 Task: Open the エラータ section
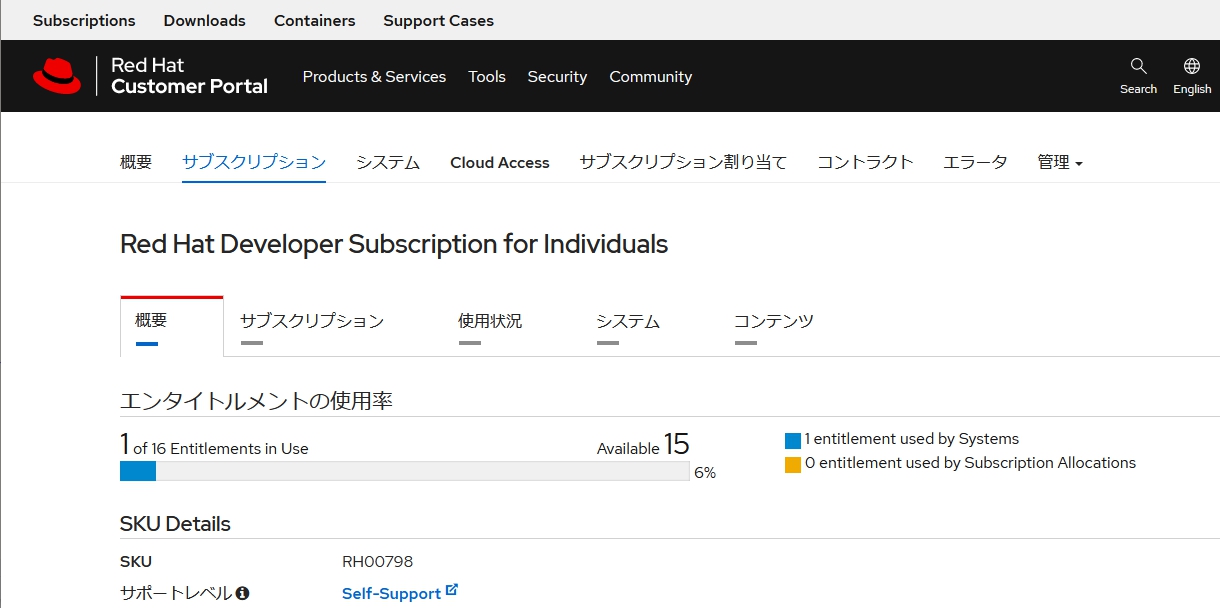[975, 162]
